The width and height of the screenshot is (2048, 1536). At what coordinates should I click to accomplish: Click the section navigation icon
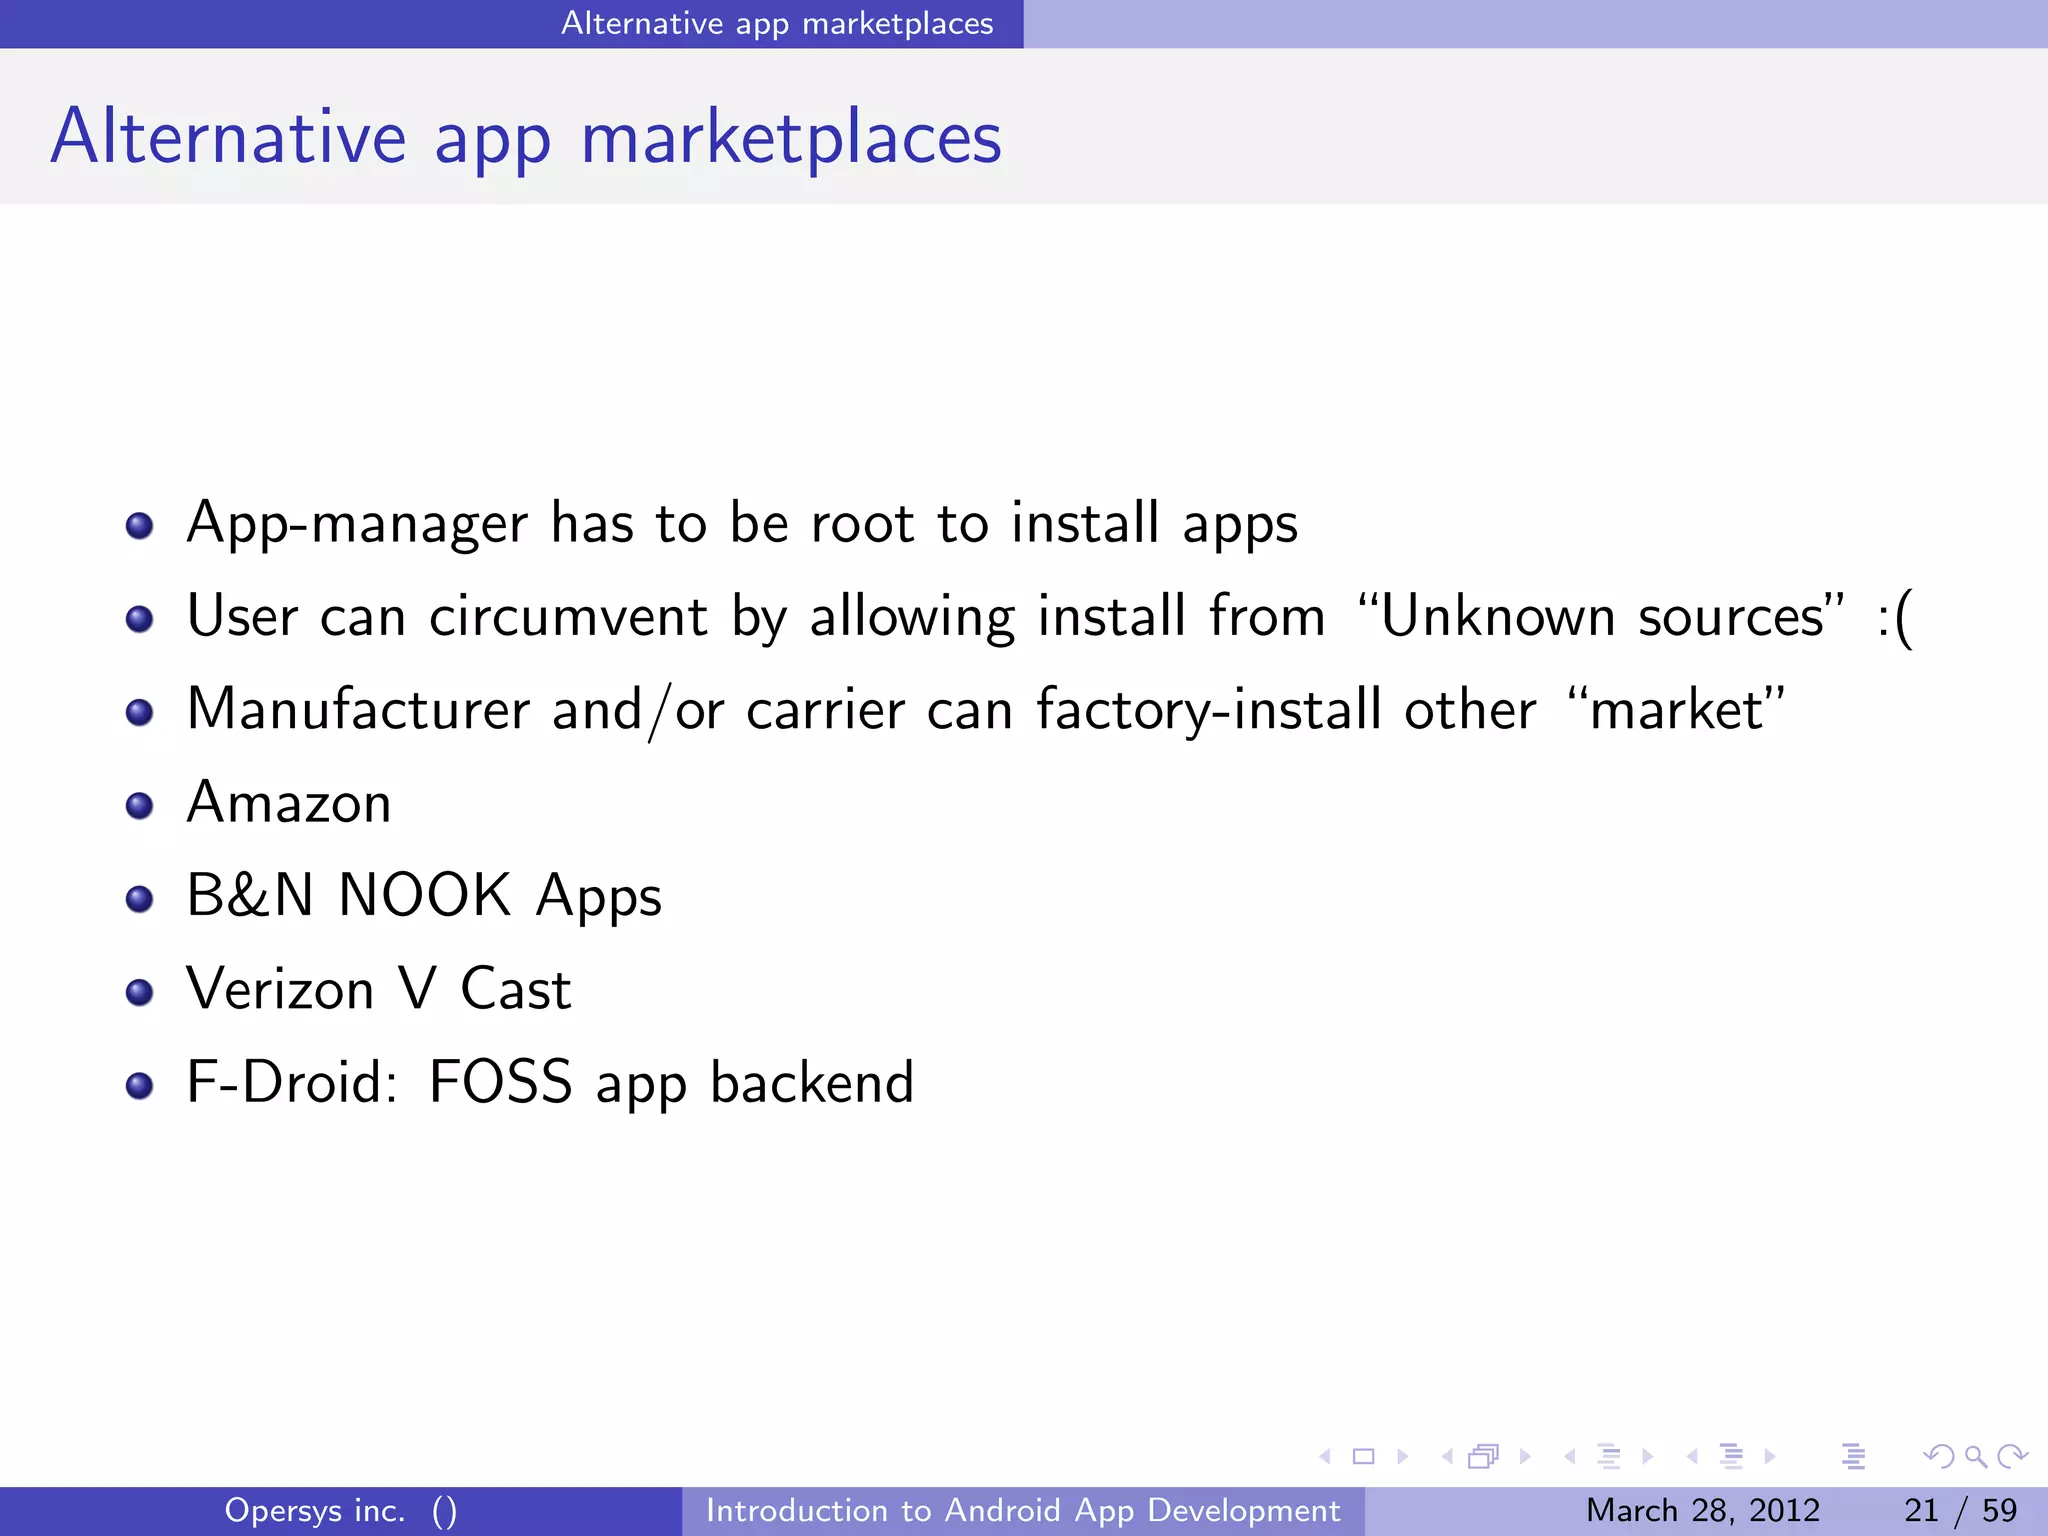1731,1457
